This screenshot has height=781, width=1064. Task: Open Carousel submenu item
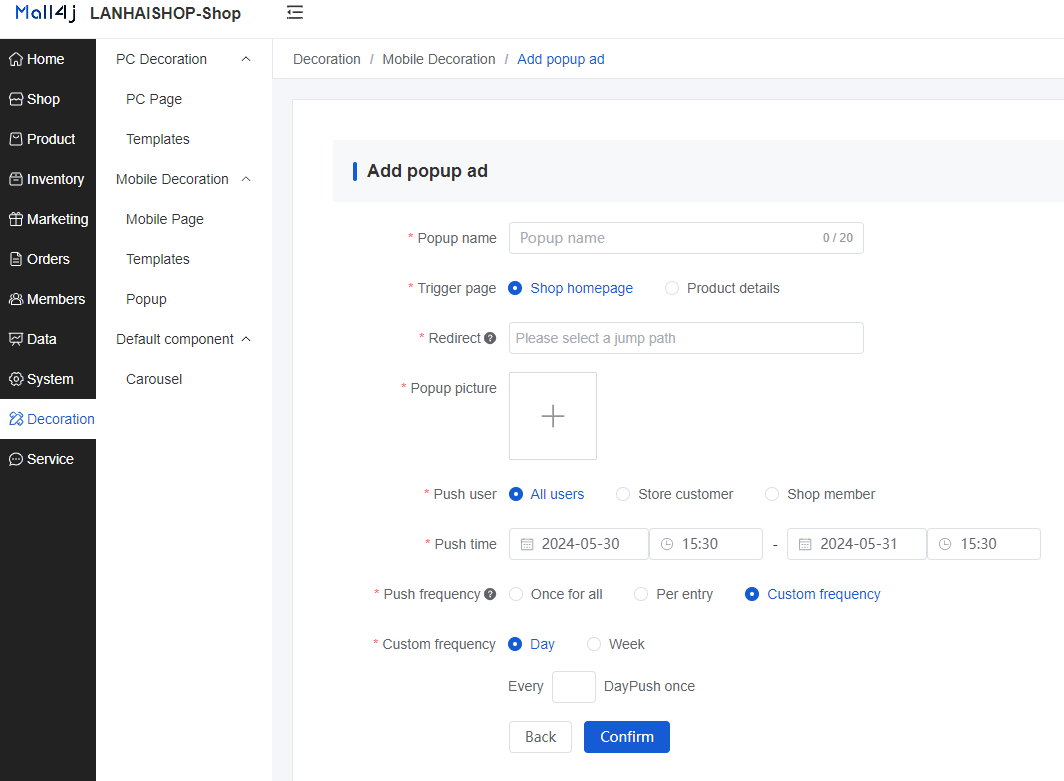(x=154, y=379)
